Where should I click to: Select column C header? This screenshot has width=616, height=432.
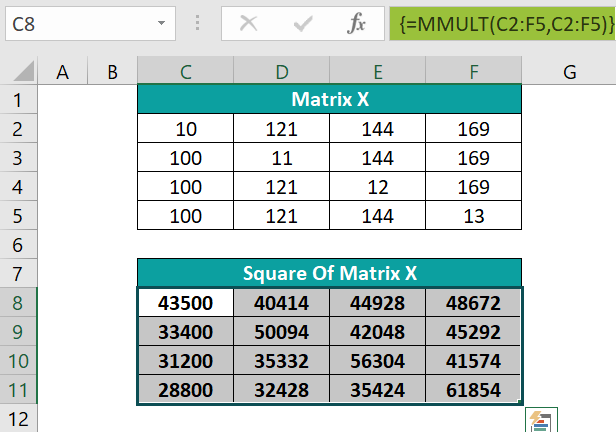click(185, 72)
